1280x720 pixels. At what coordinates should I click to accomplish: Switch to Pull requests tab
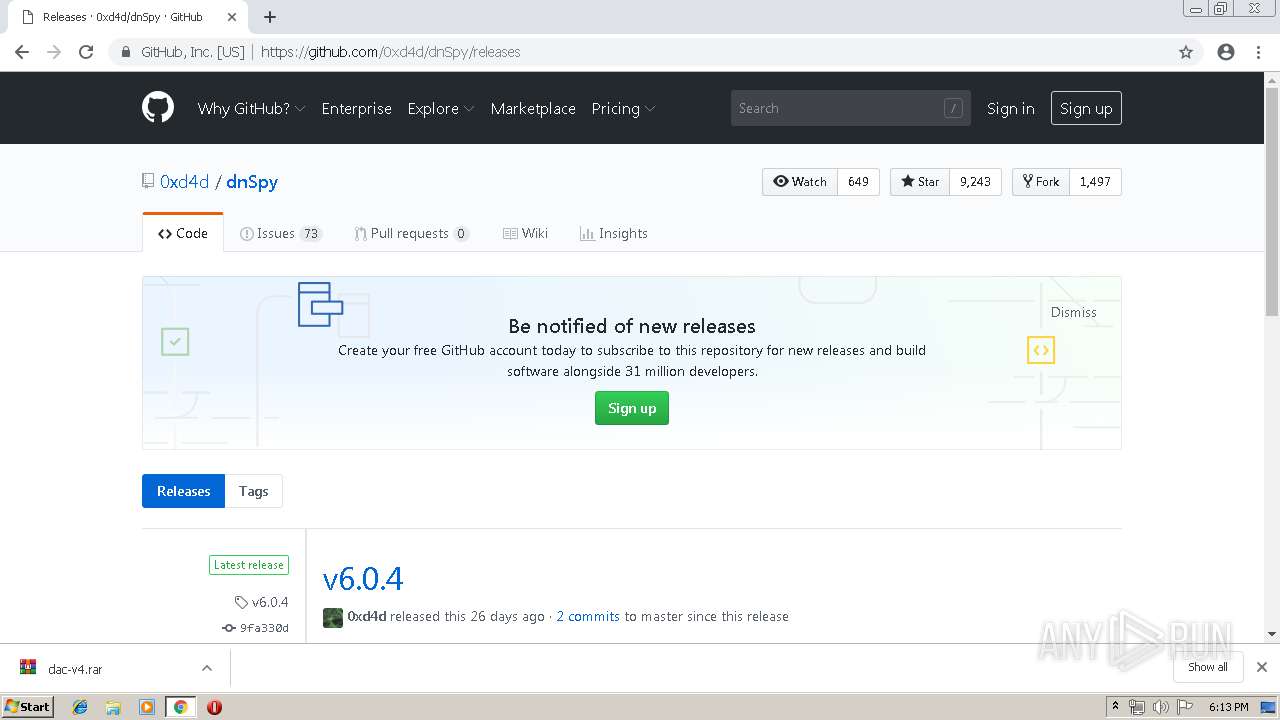point(411,233)
